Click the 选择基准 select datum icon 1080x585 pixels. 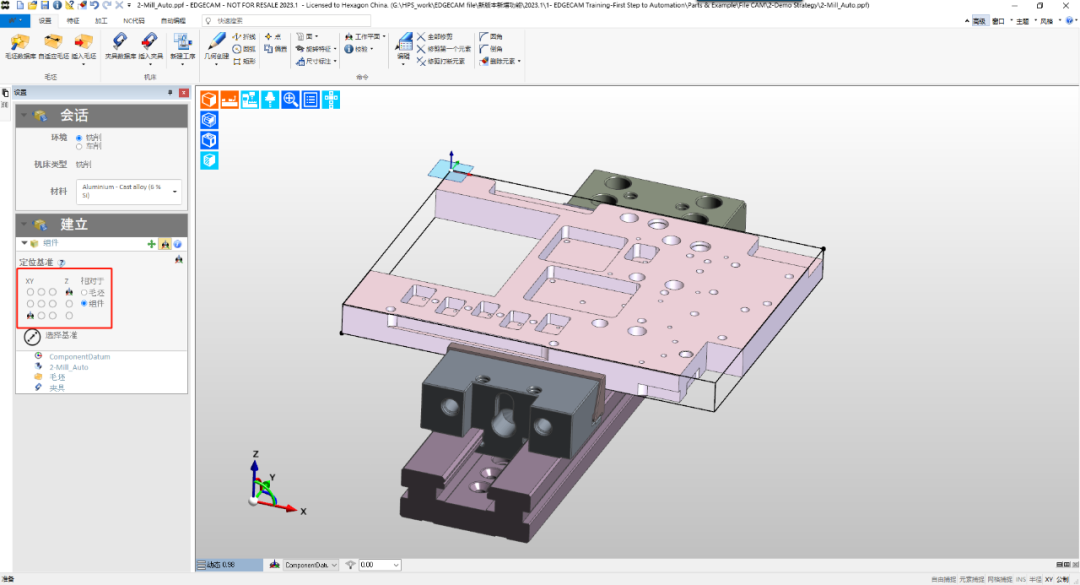32,336
